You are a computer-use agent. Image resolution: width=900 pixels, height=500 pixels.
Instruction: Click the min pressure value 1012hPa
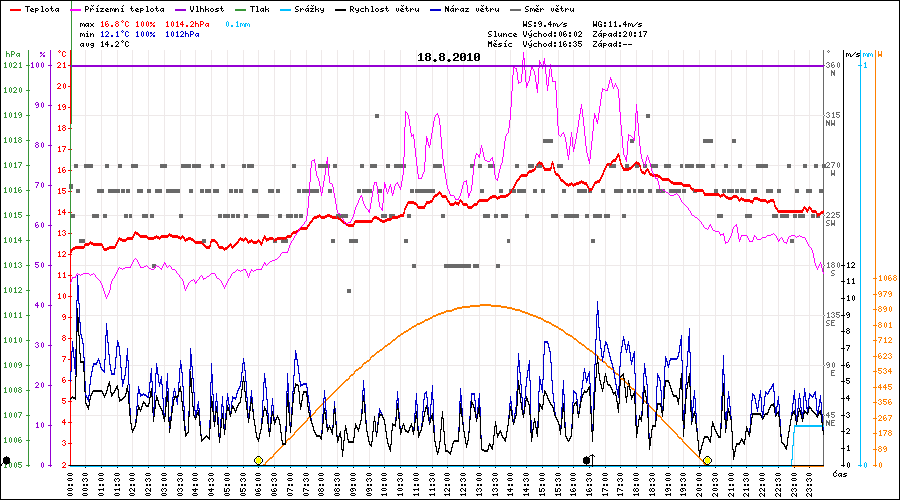tap(182, 34)
